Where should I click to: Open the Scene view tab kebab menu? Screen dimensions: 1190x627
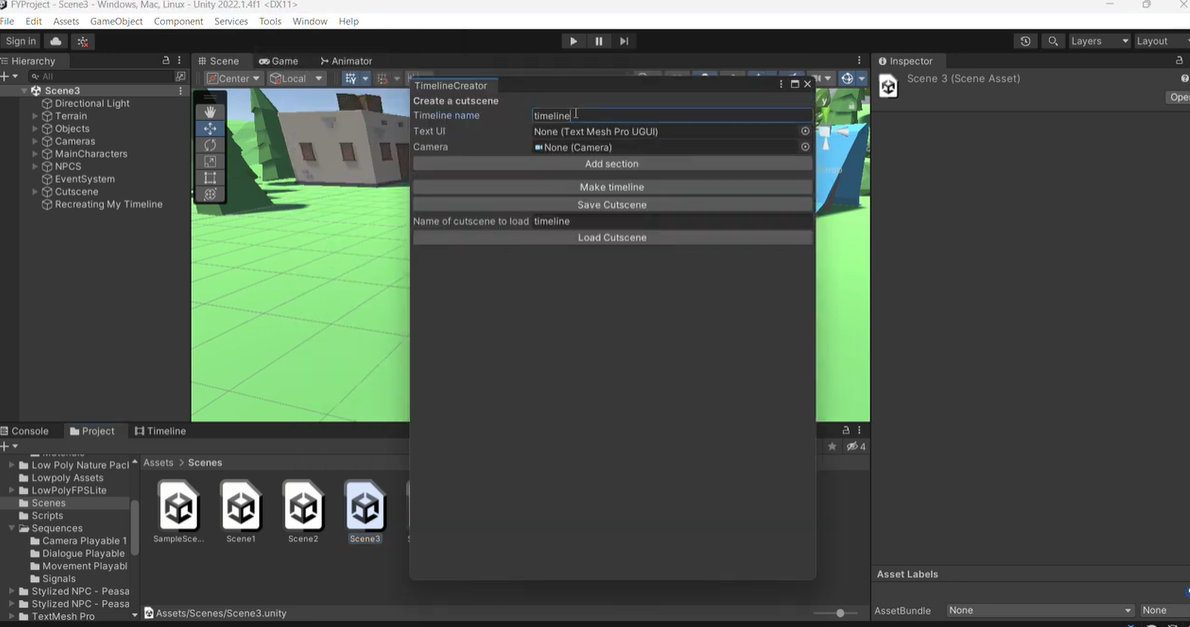point(859,60)
